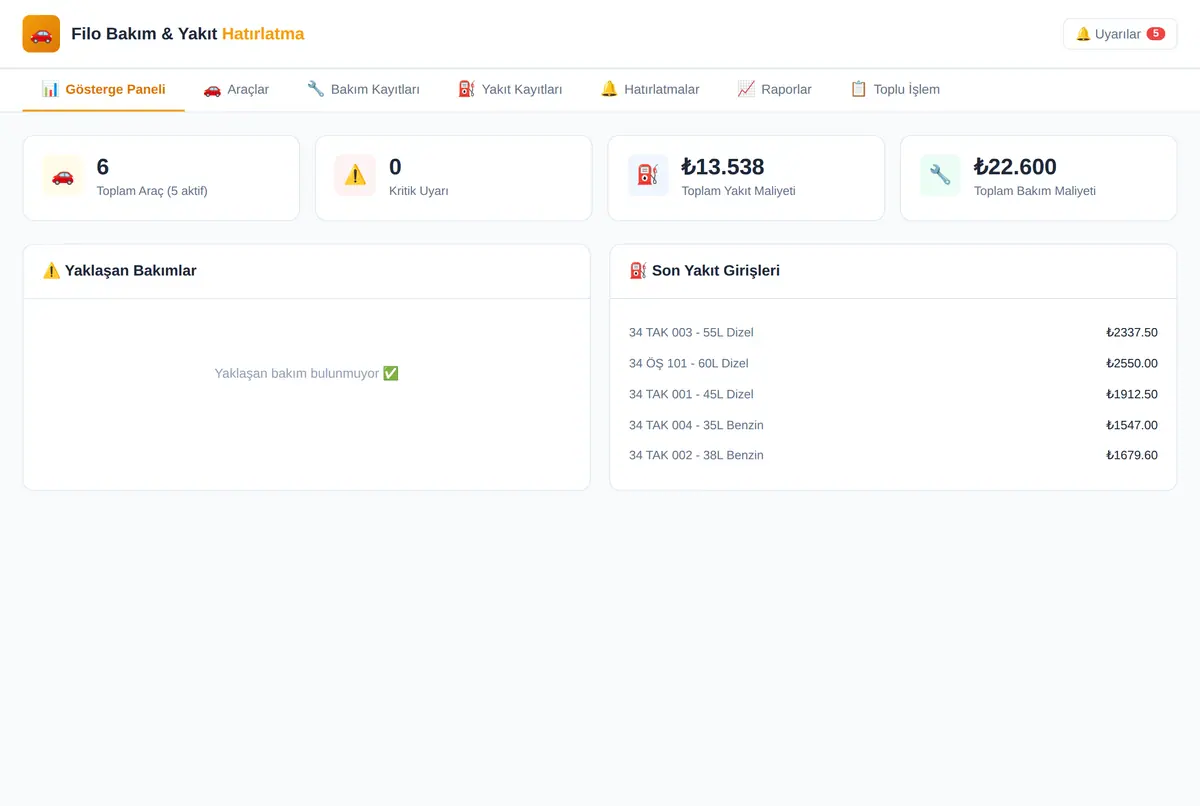Click the orange car app logo
The image size is (1200, 806).
tap(41, 34)
